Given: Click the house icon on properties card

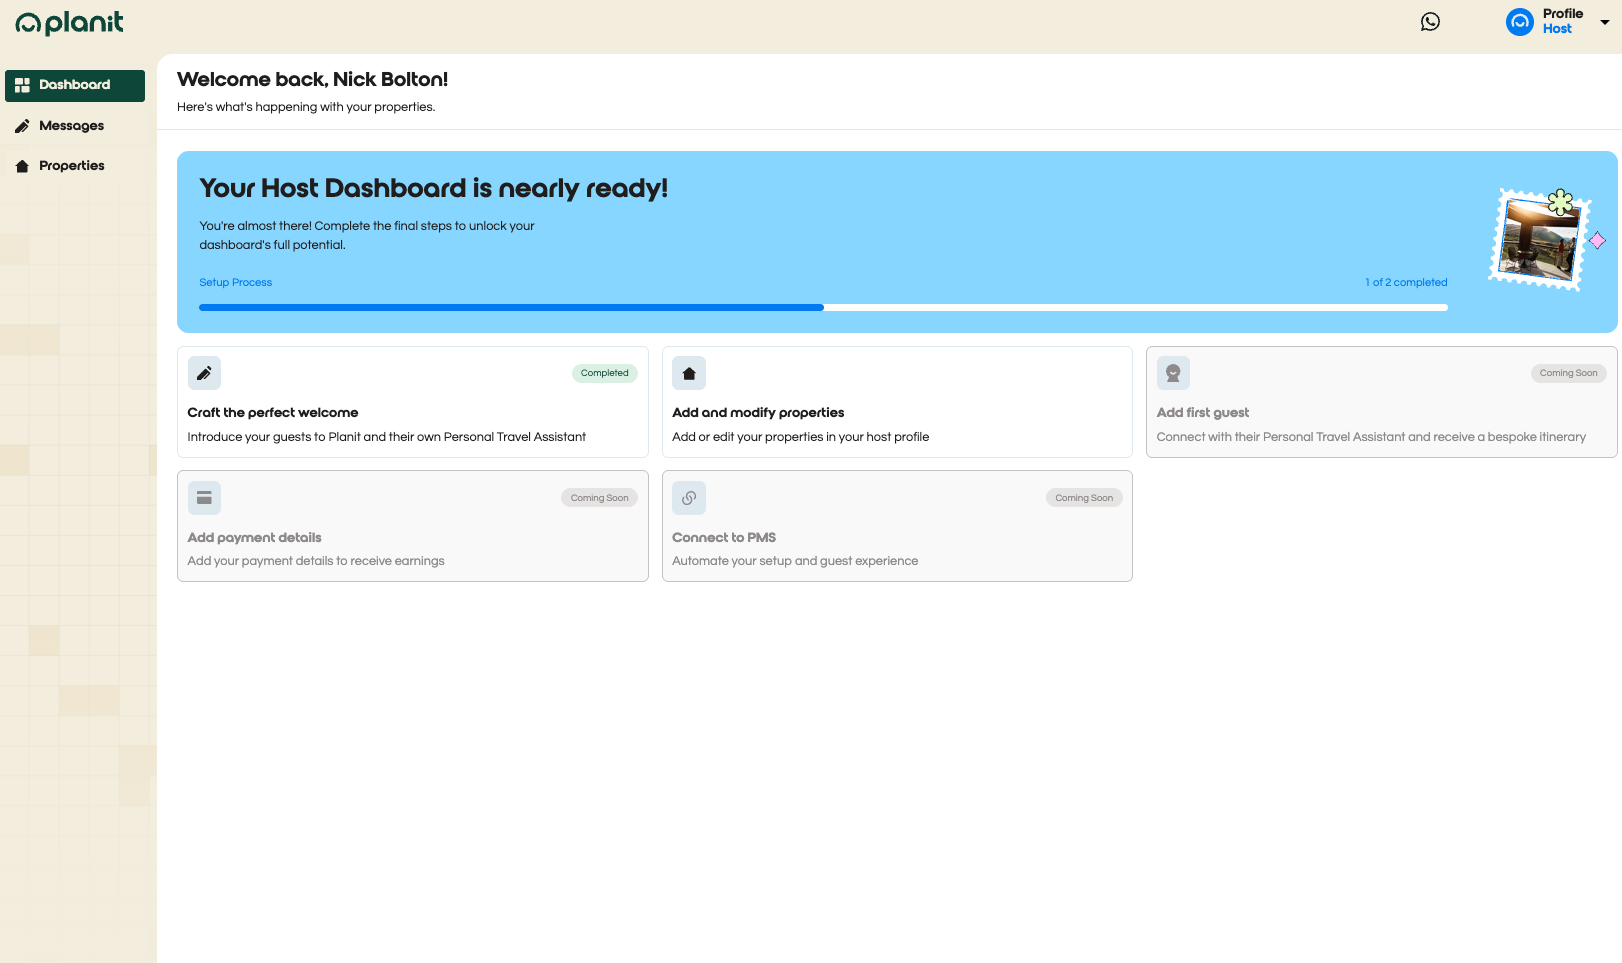Looking at the screenshot, I should click(x=689, y=373).
